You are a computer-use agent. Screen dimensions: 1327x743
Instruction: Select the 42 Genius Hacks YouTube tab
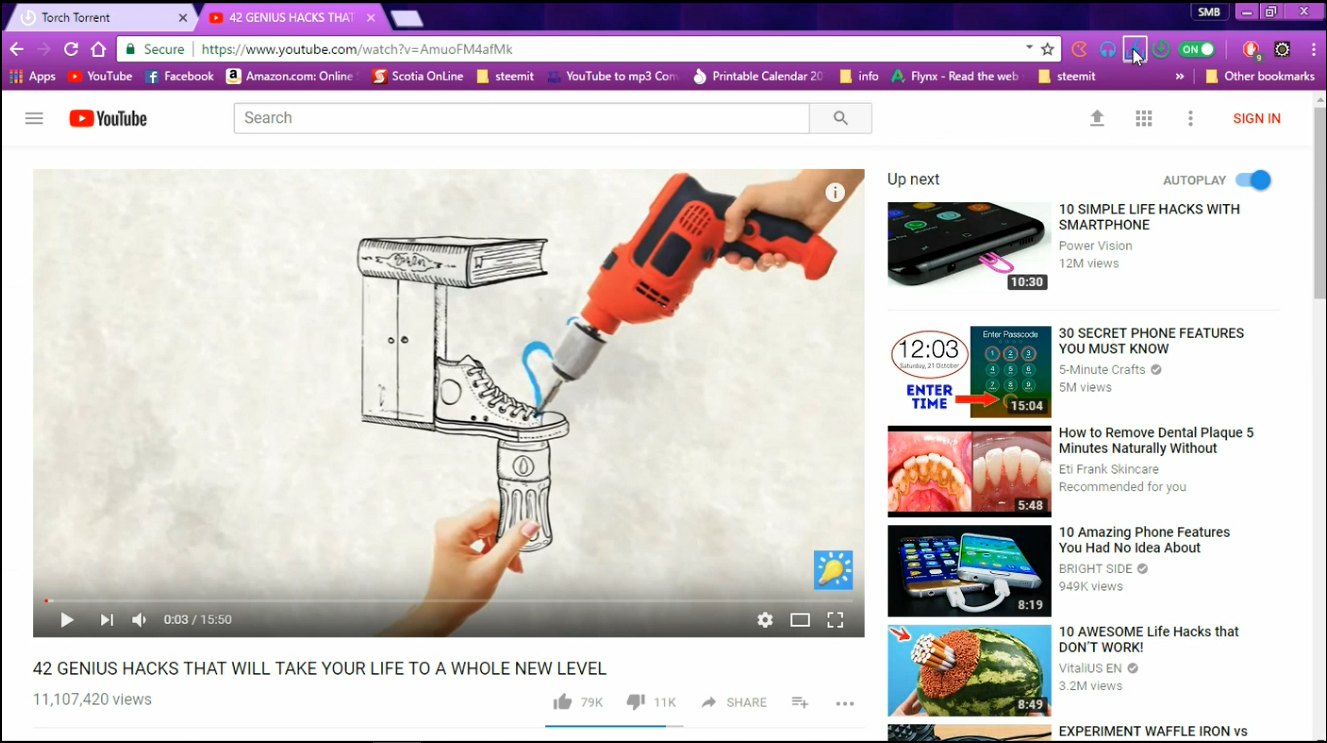pos(290,18)
